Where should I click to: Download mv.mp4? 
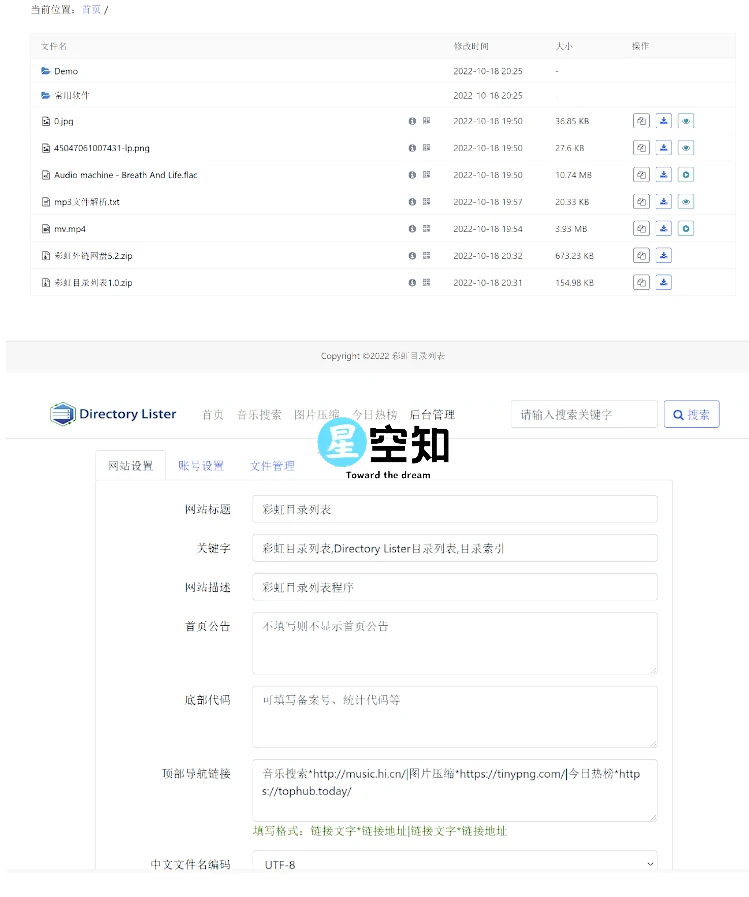point(664,228)
